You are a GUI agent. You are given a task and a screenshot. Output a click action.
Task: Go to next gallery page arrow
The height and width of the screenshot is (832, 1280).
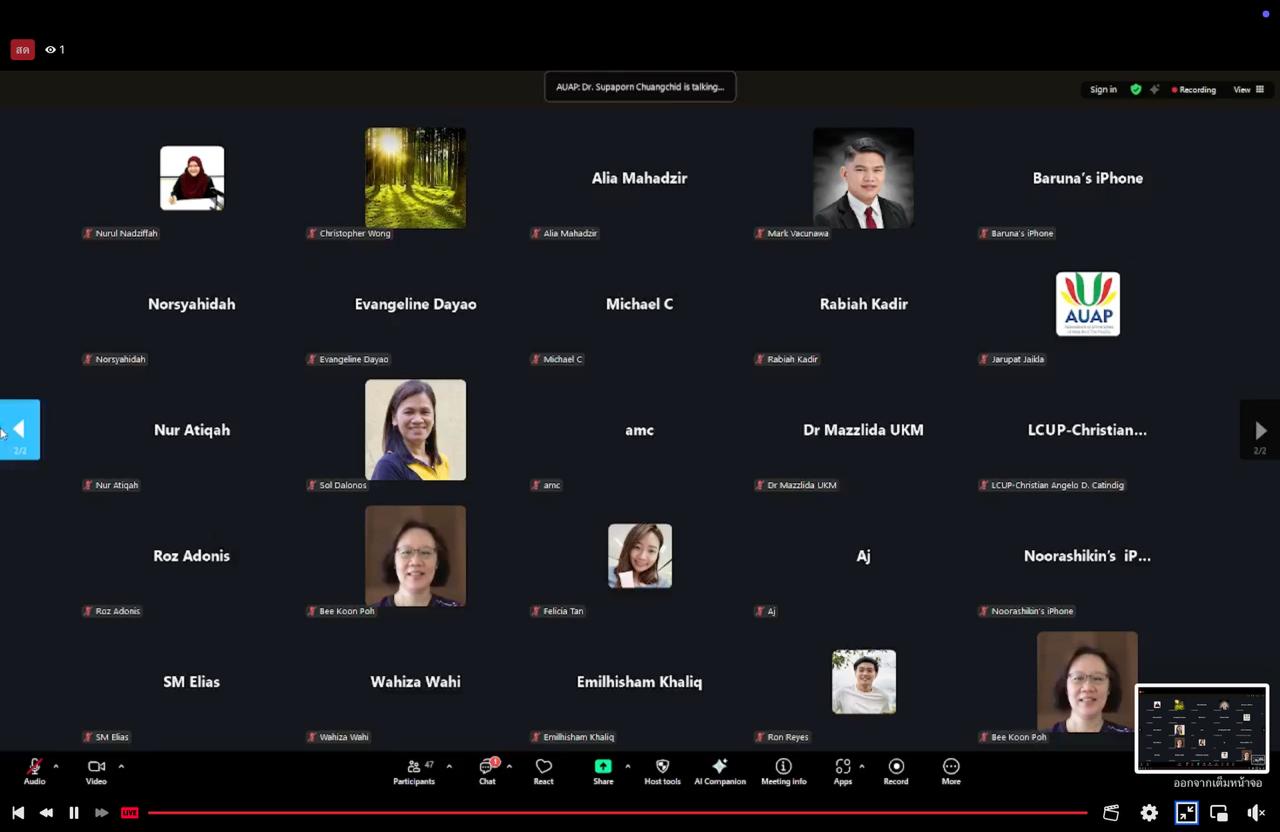[x=1260, y=430]
